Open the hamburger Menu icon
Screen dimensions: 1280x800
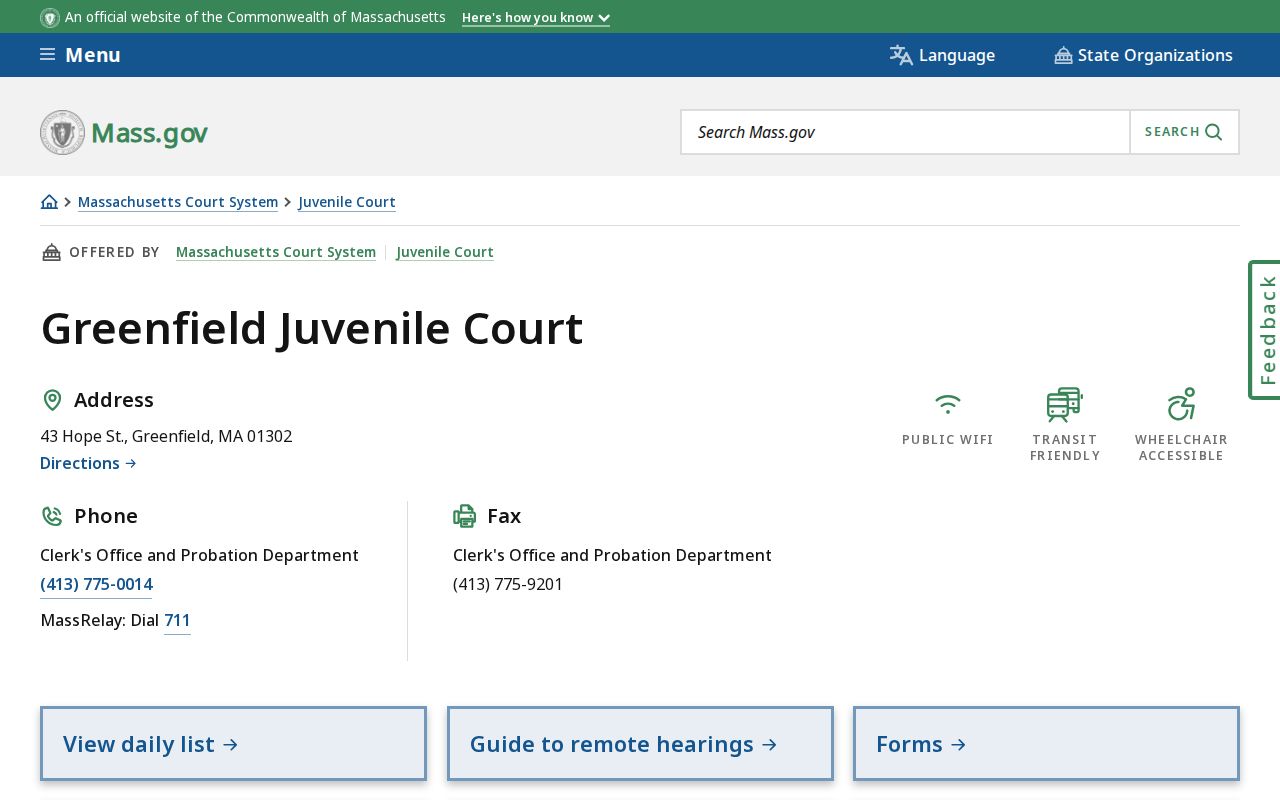pos(47,55)
